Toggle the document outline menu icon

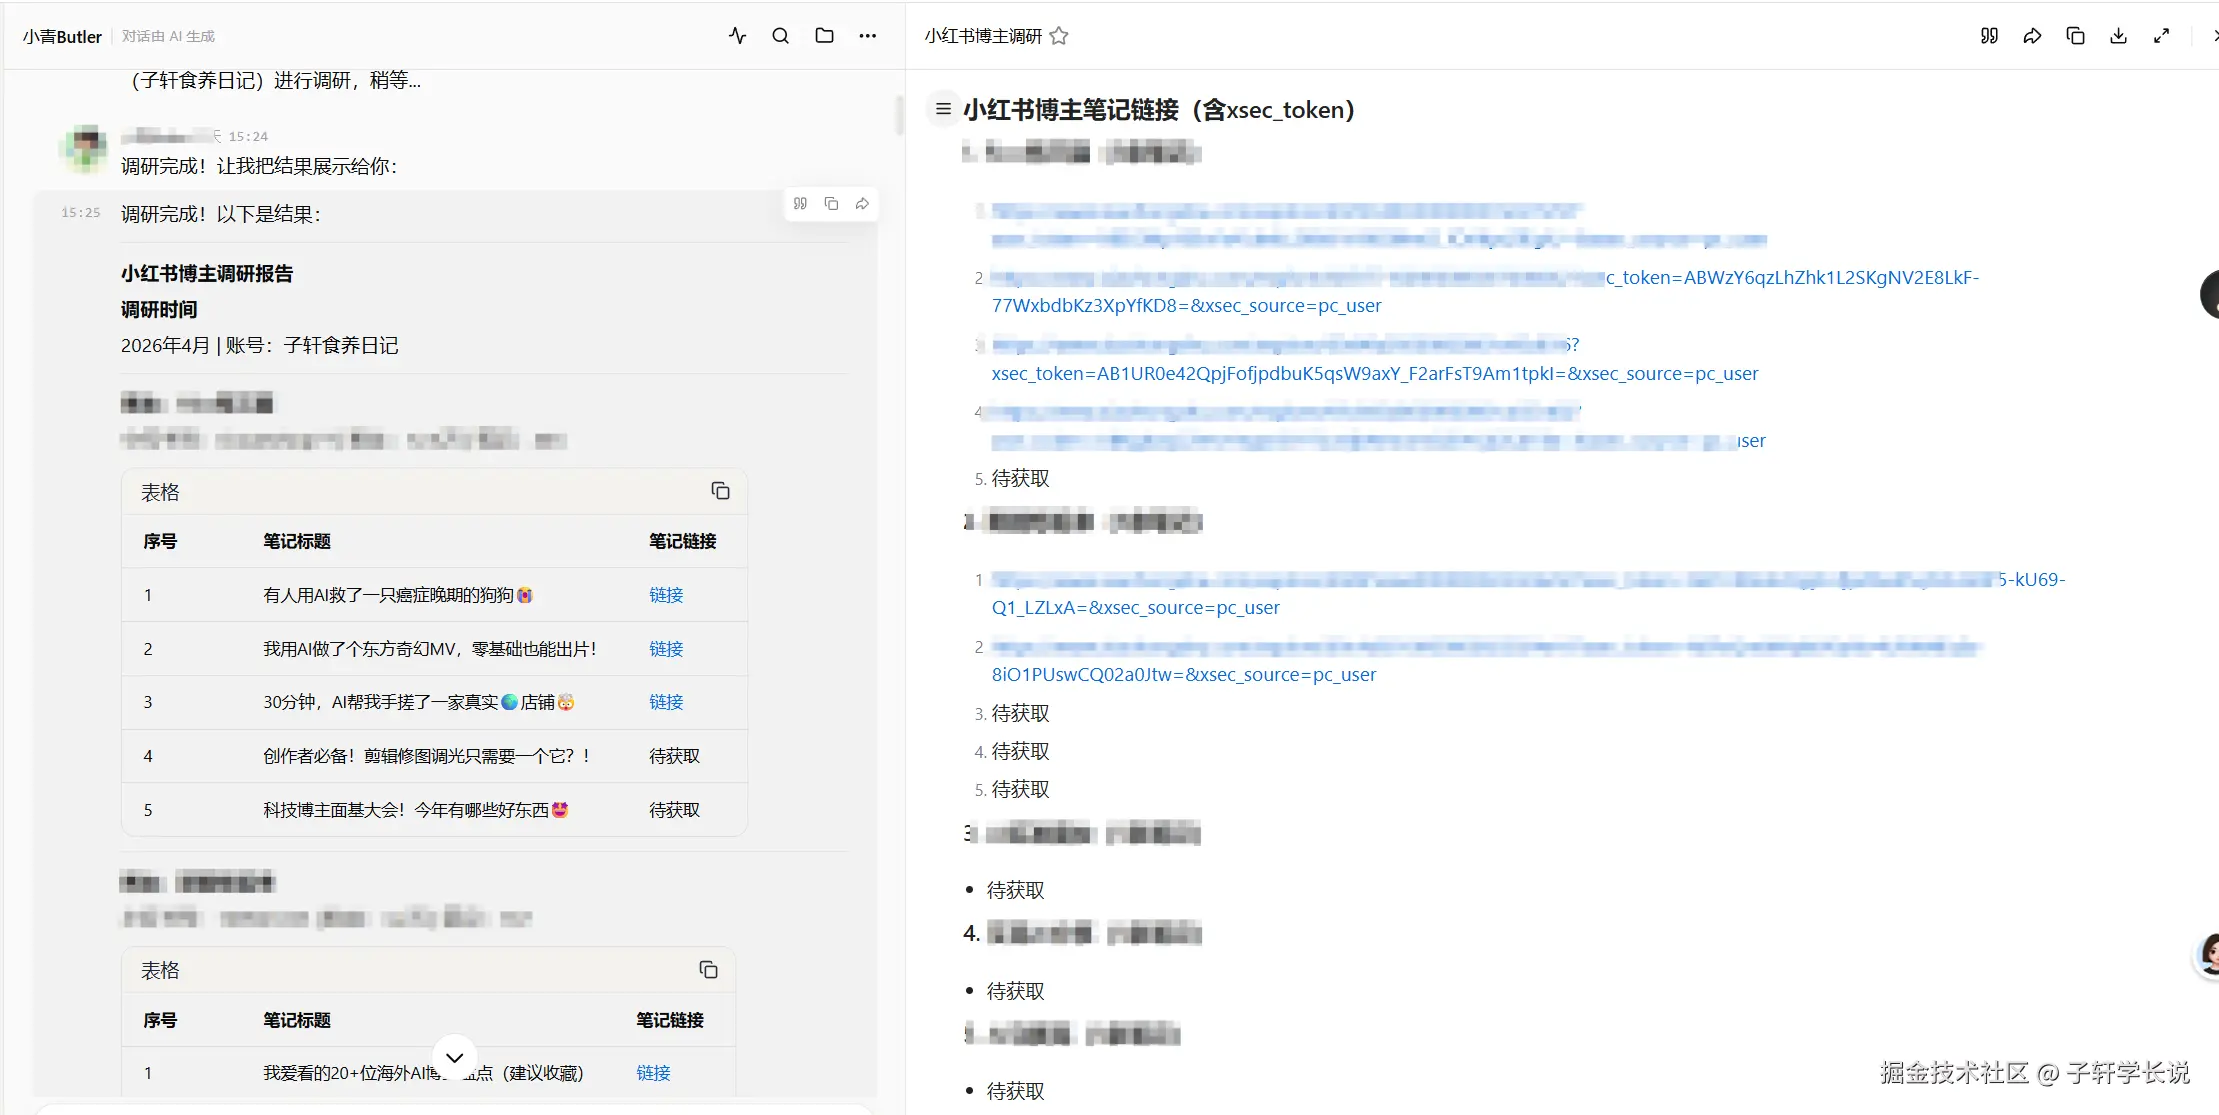click(942, 109)
